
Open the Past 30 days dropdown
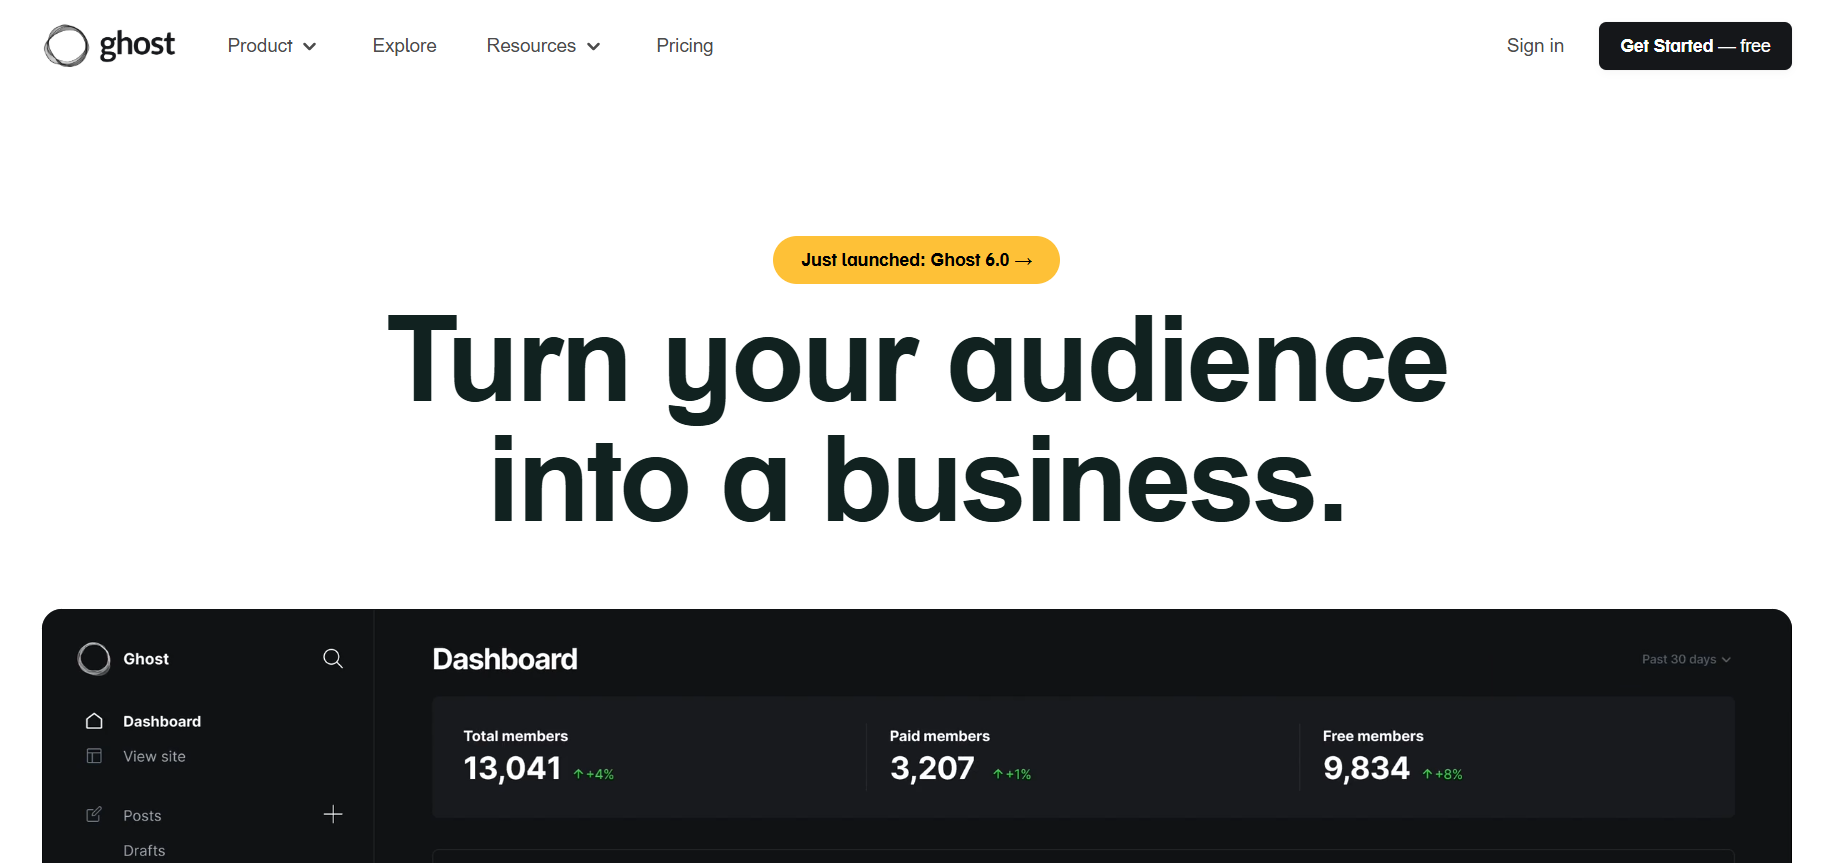point(1686,659)
